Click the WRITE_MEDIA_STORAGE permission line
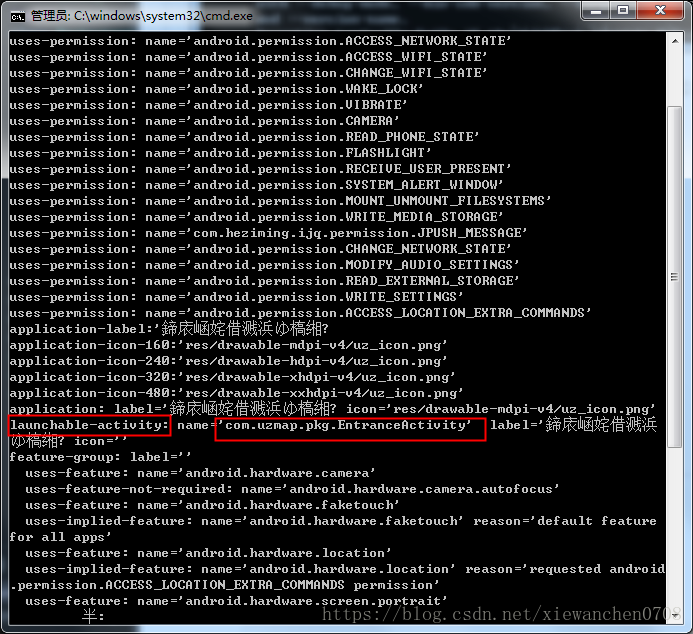 coord(256,217)
